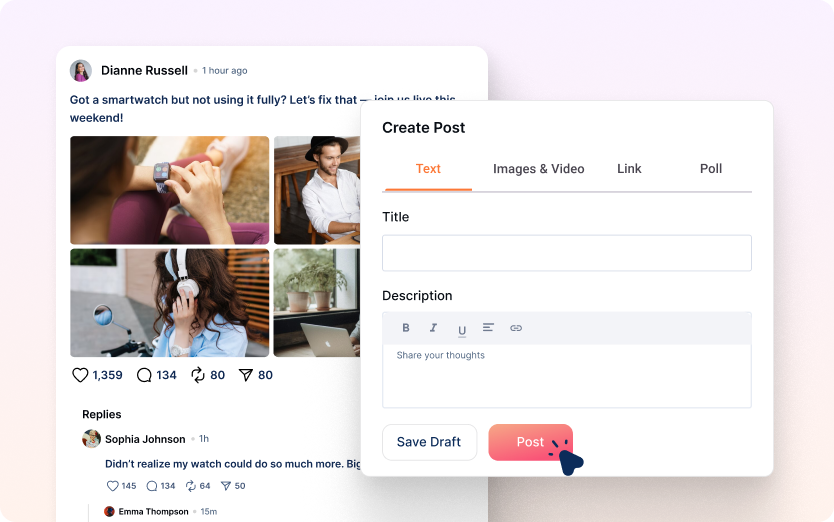Repost Sophia Johnson's reply
The image size is (834, 522).
click(191, 486)
